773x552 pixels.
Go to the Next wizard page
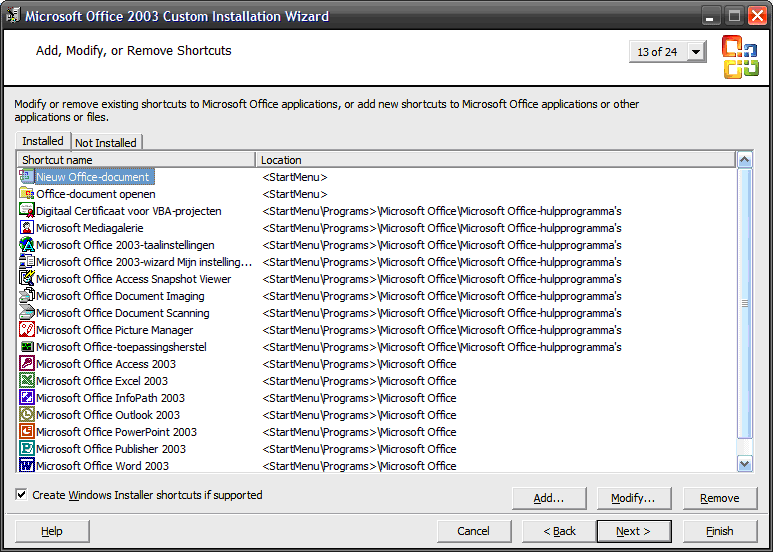(x=633, y=531)
